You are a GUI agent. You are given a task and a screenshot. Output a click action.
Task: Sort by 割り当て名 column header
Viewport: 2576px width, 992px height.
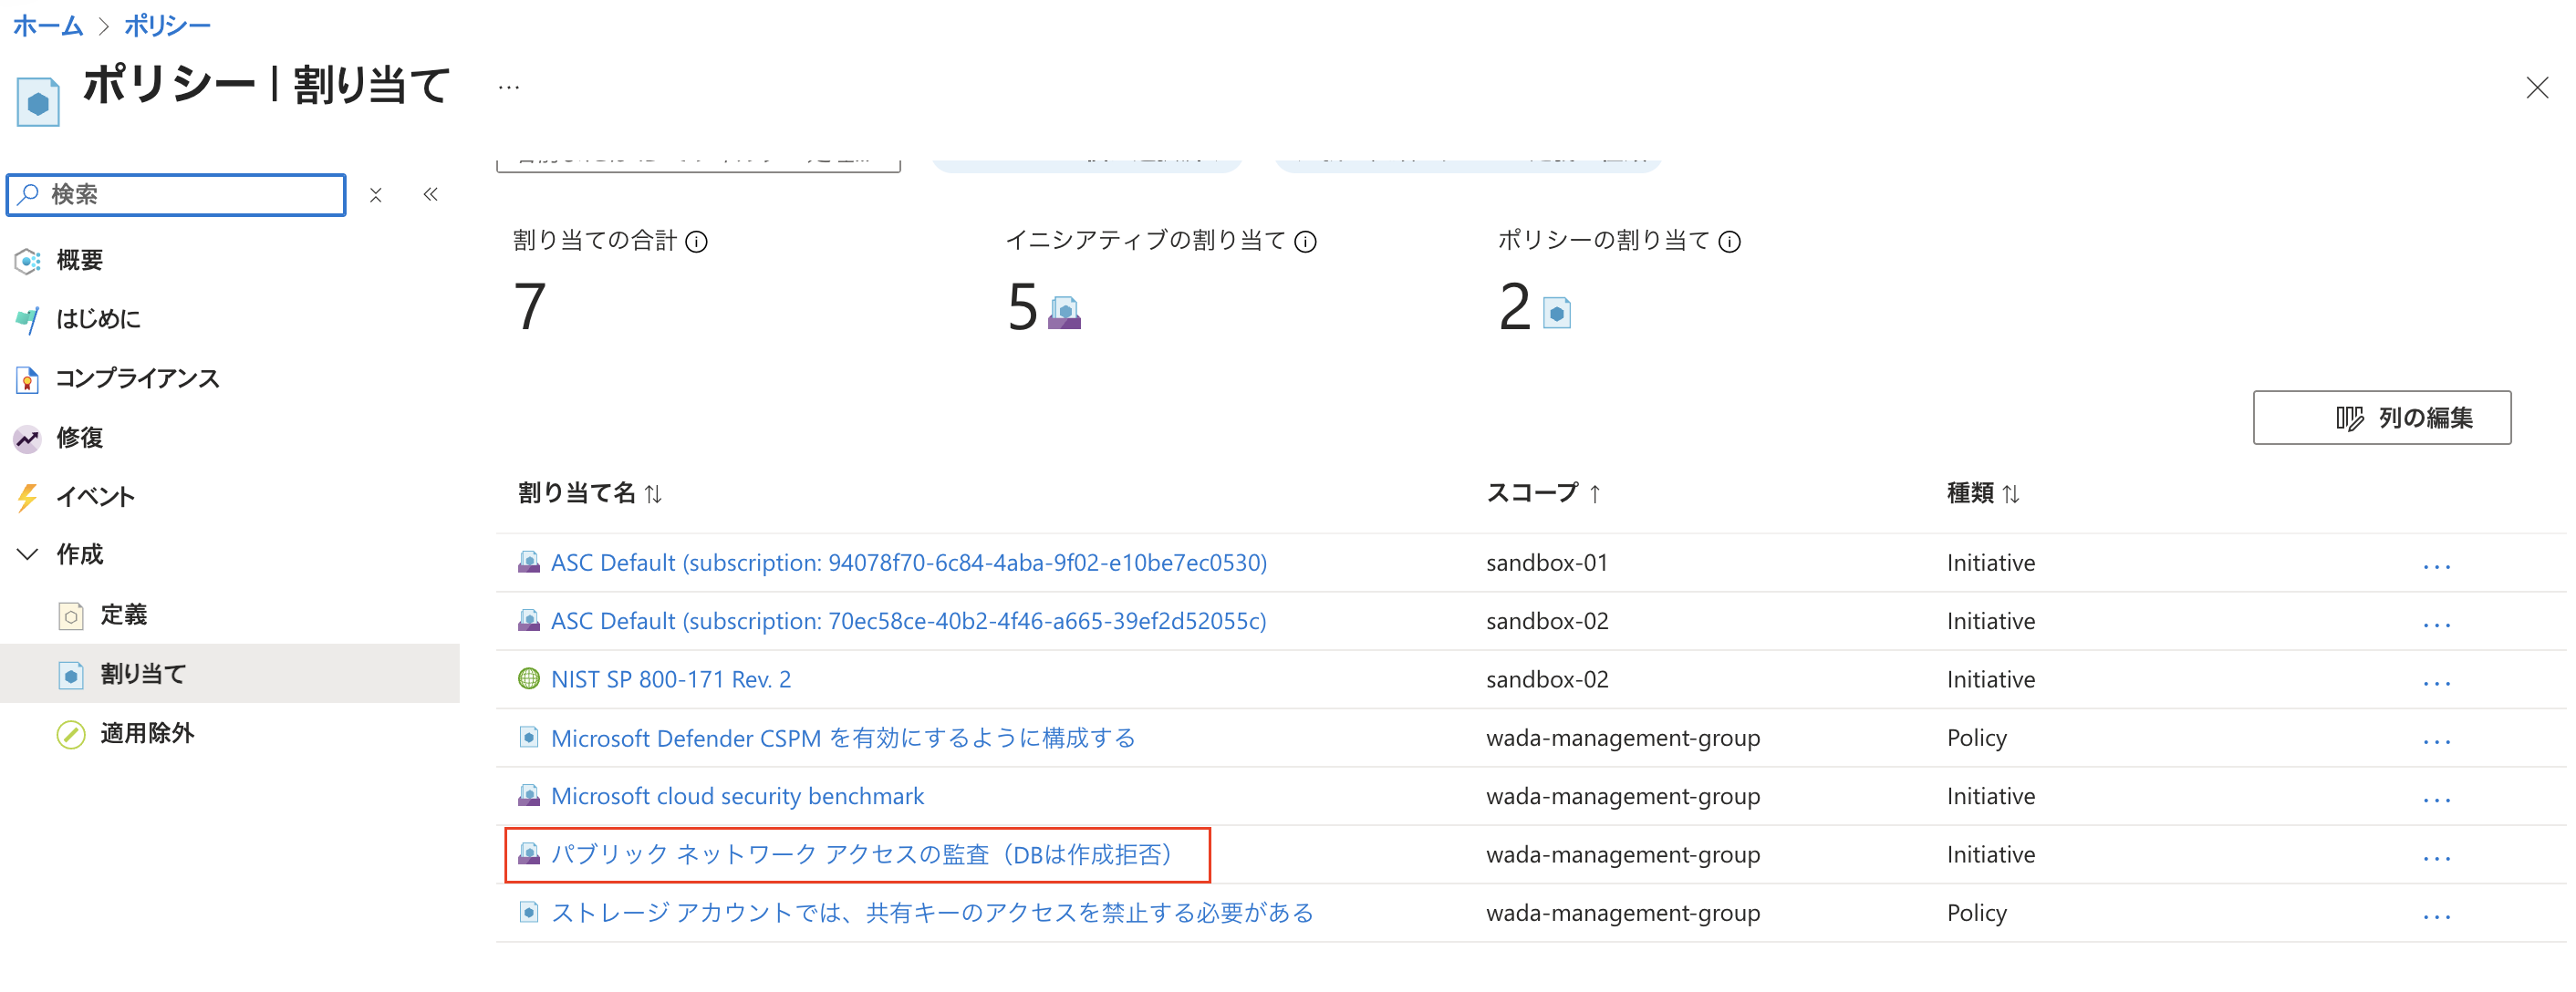590,493
